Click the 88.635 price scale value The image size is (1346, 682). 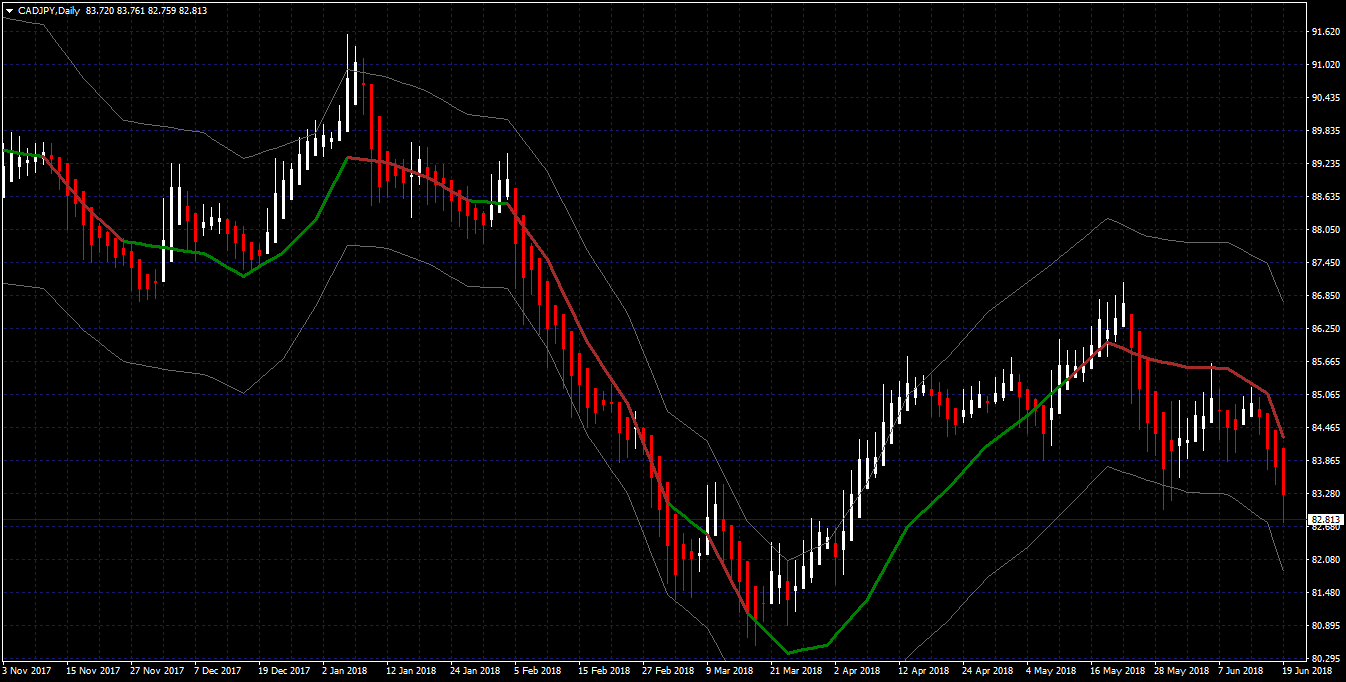tap(1325, 197)
